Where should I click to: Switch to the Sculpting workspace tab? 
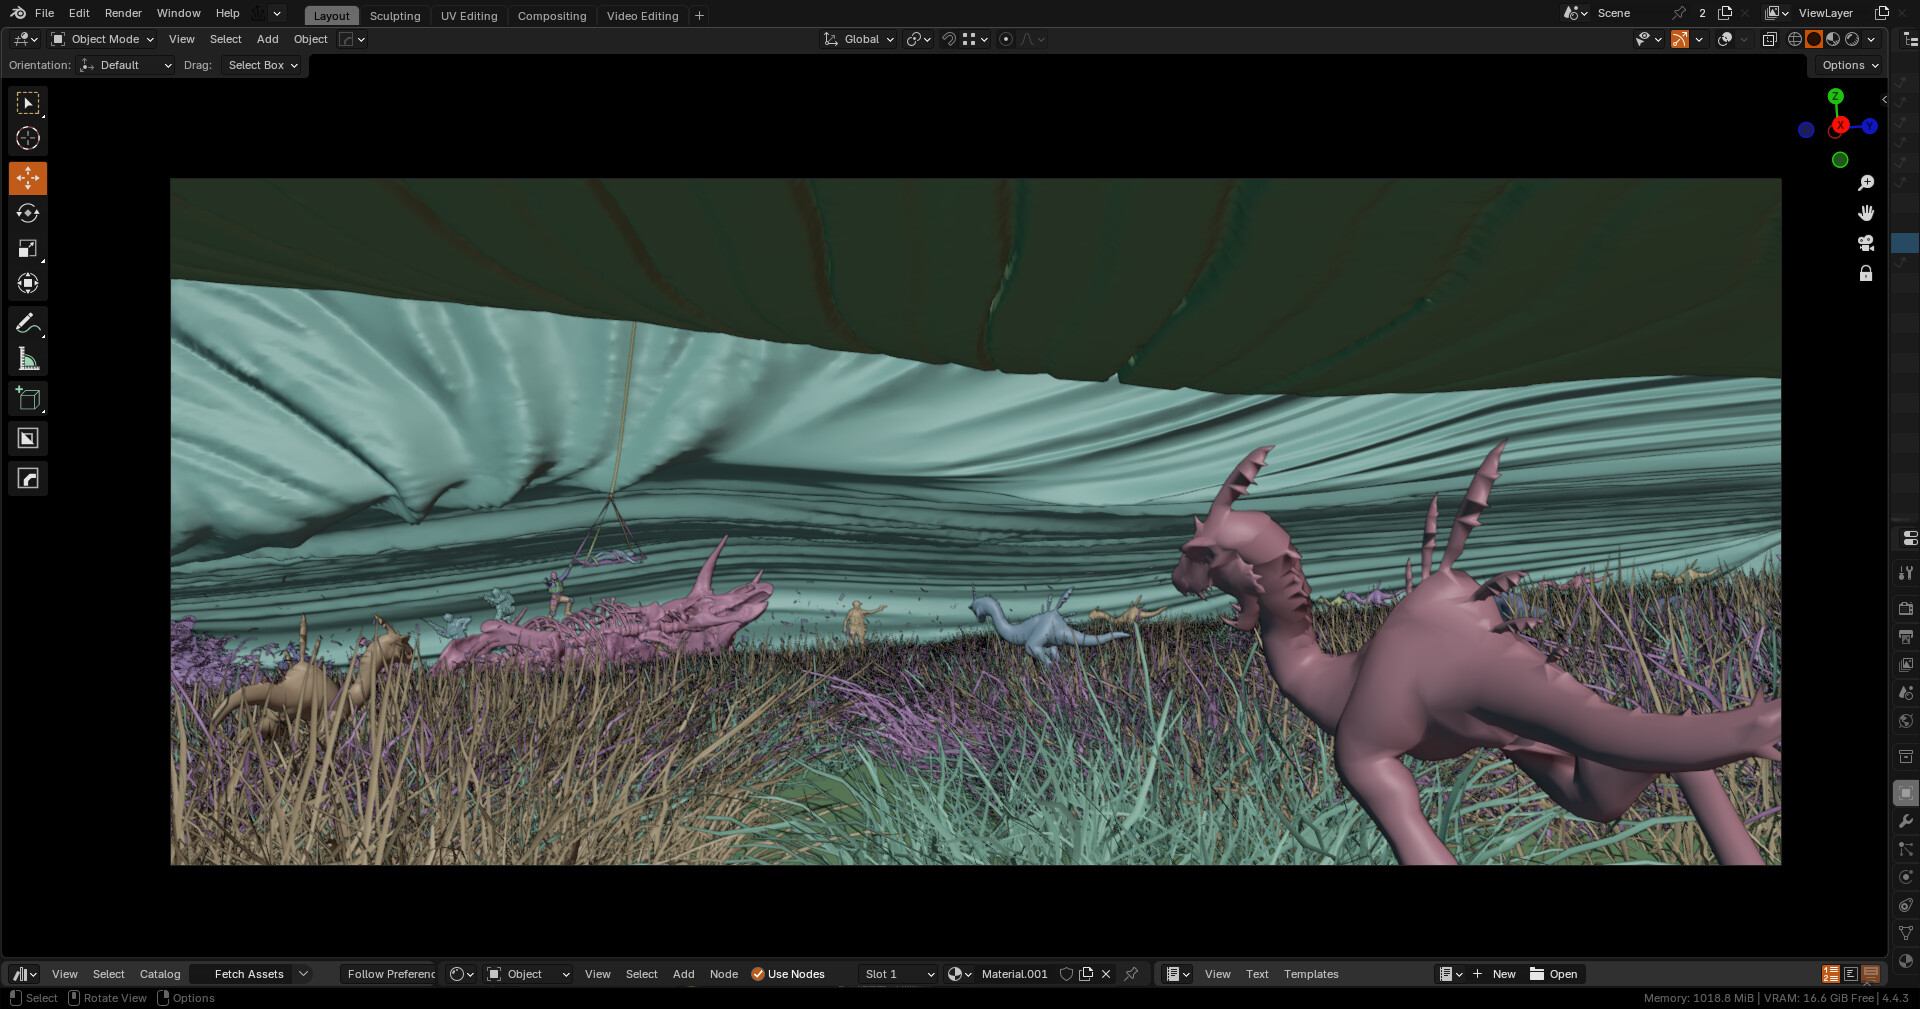[395, 16]
